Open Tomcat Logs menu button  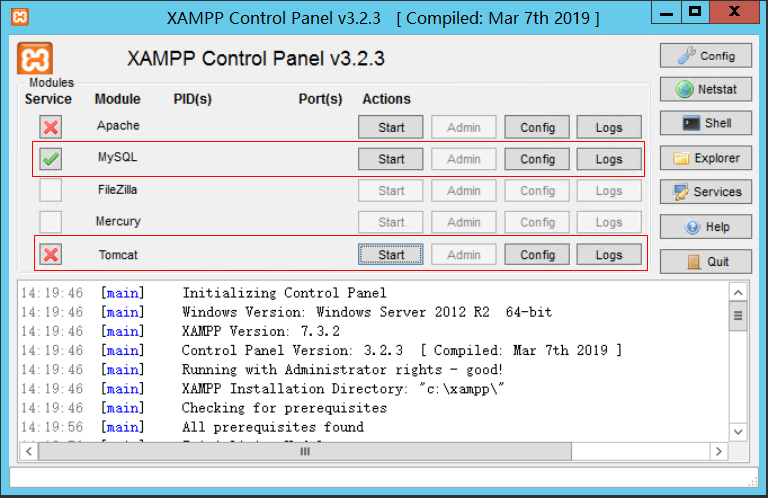point(609,255)
